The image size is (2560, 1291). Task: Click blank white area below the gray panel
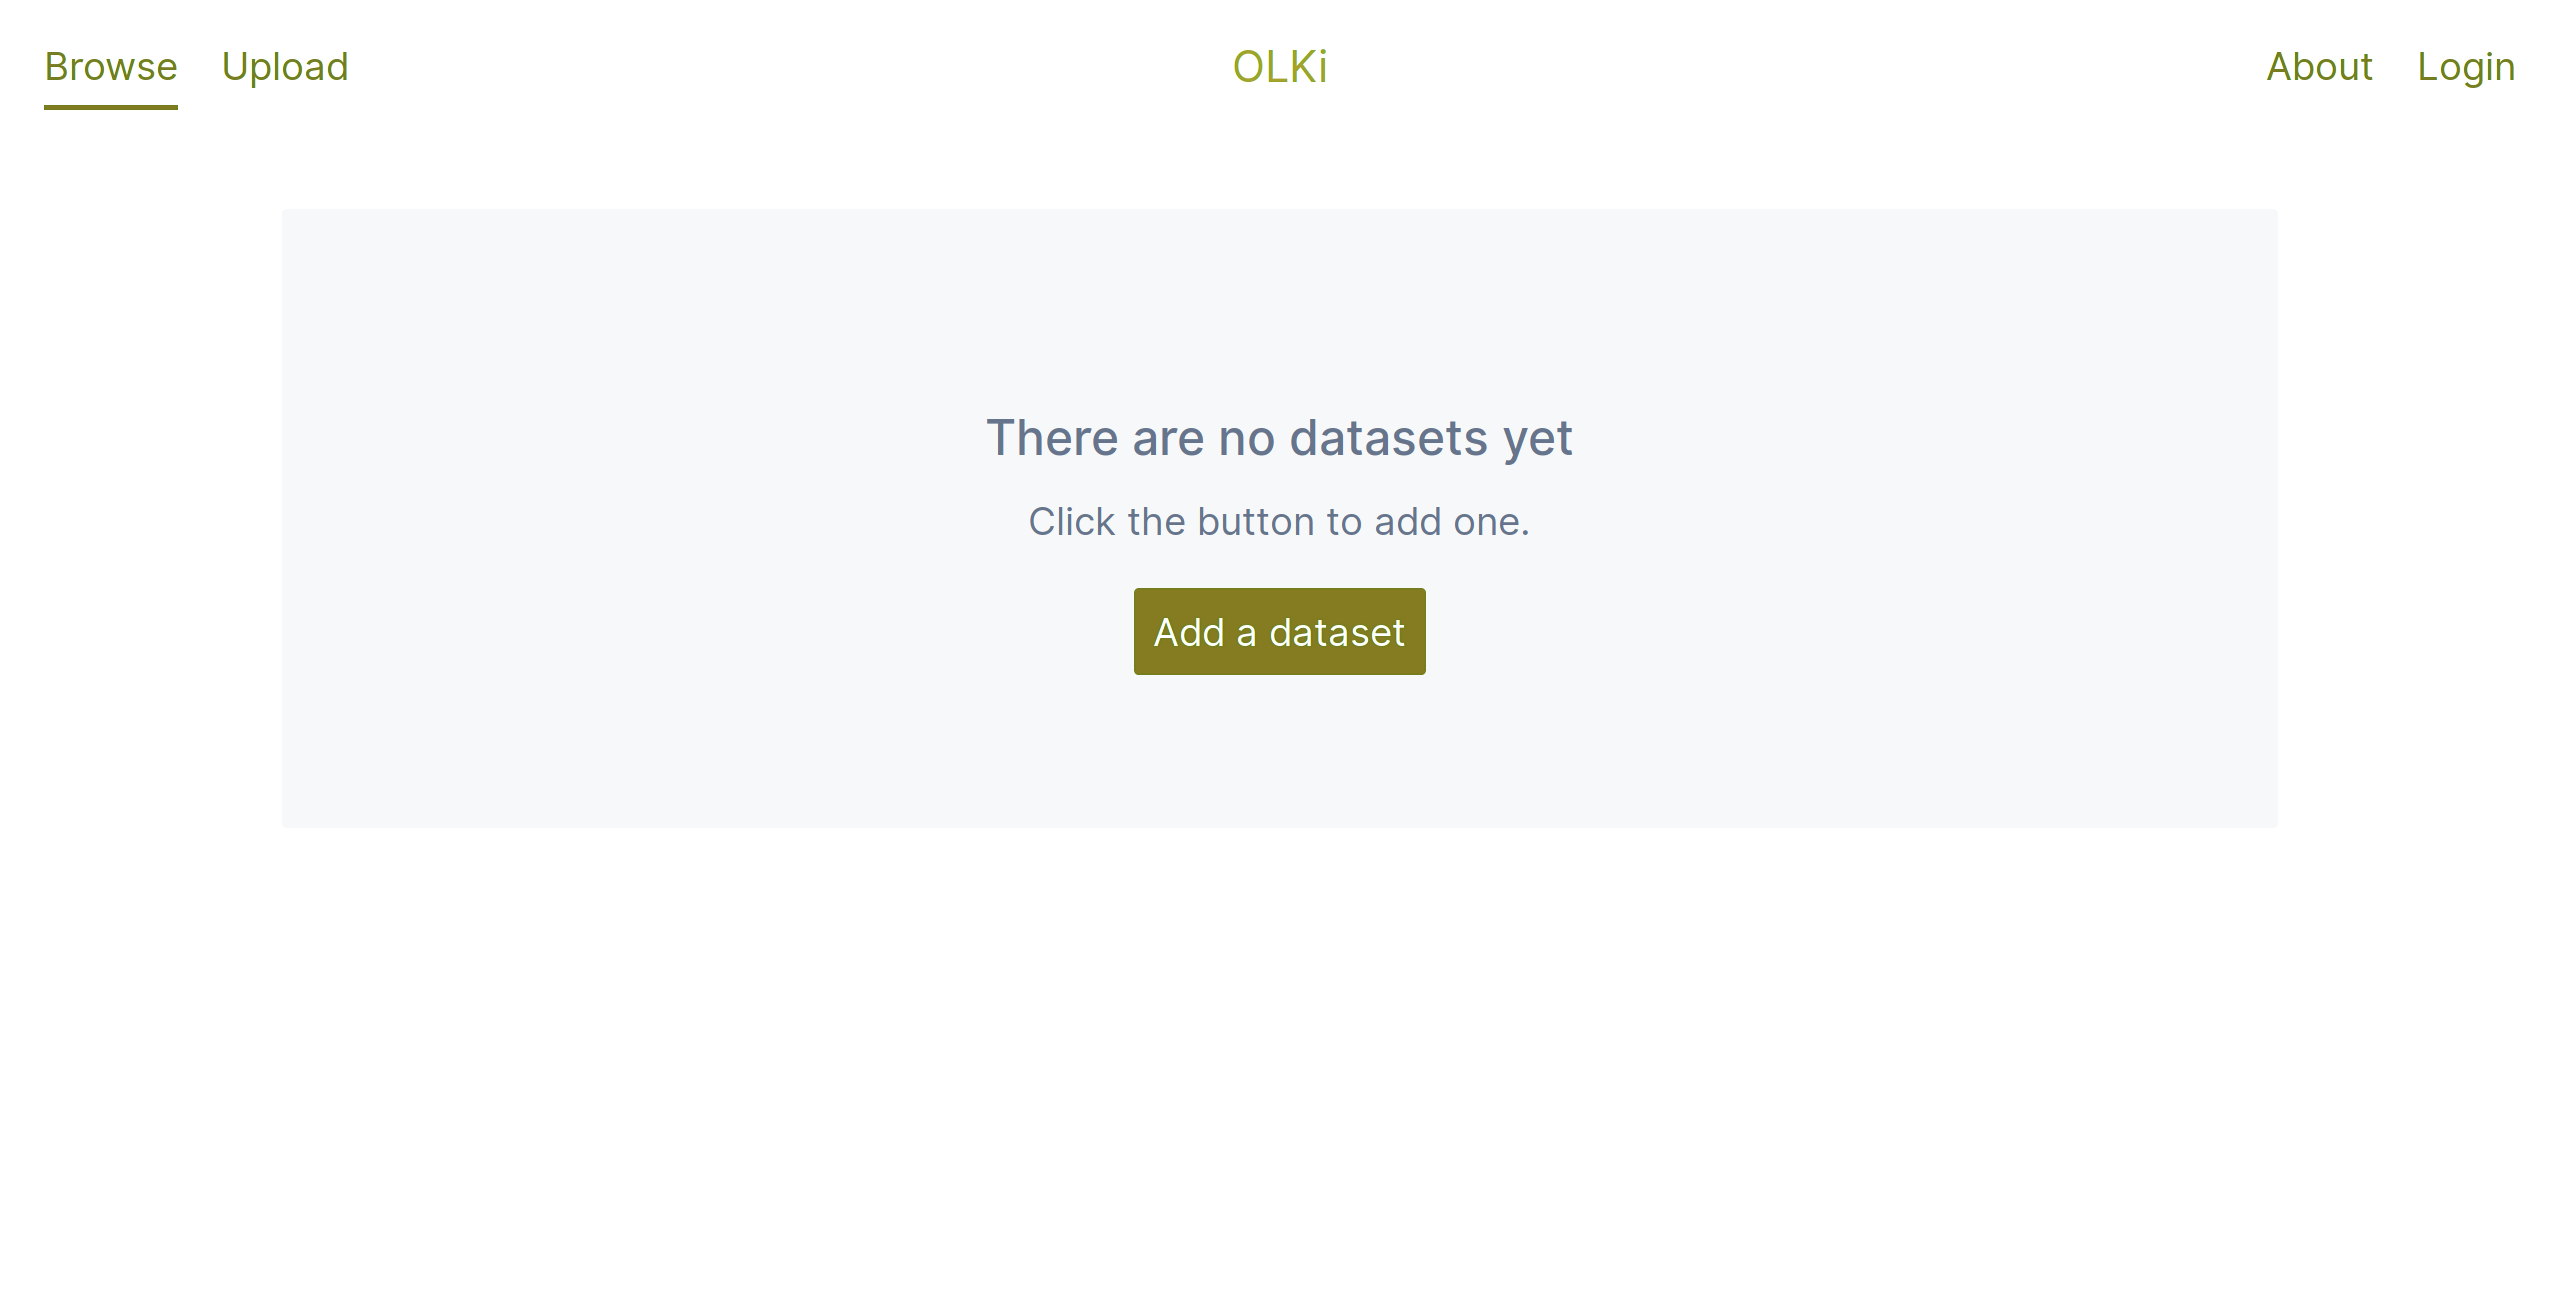point(1280,1050)
